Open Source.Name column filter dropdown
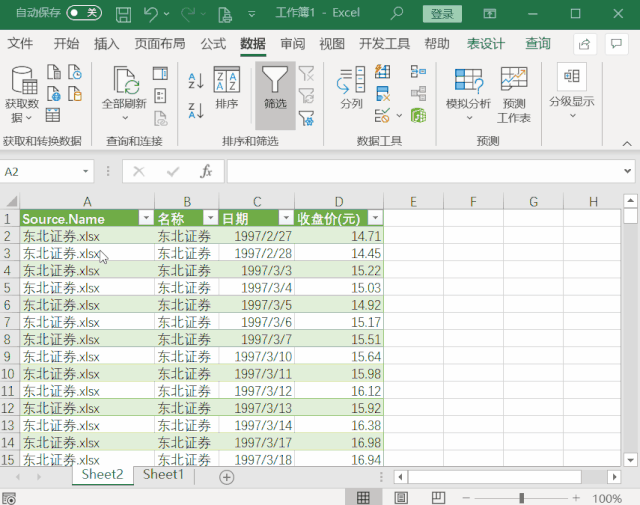Viewport: 640px width, 505px height. pyautogui.click(x=146, y=218)
